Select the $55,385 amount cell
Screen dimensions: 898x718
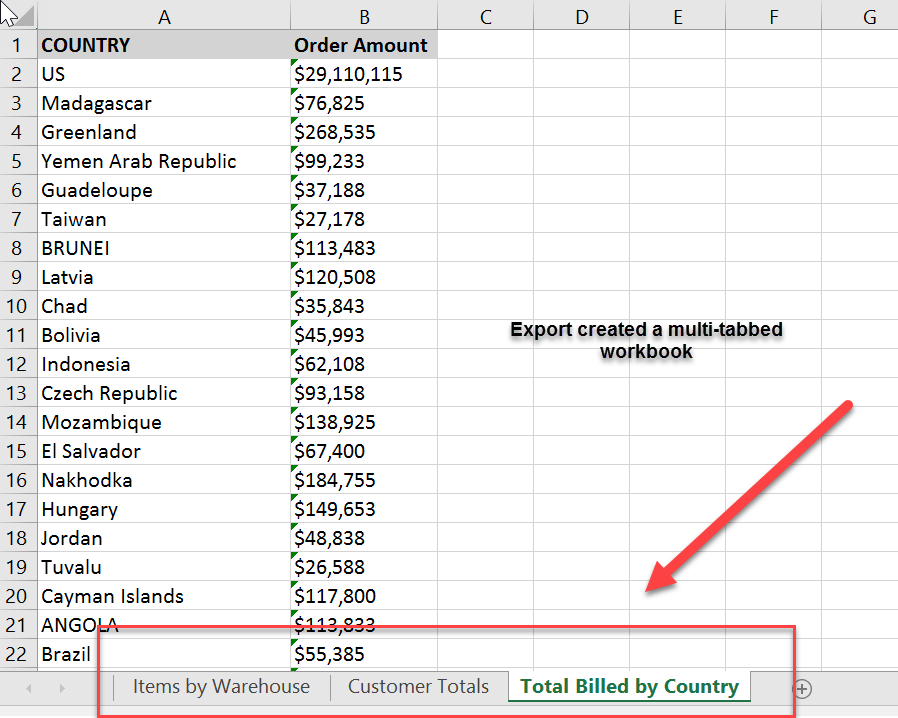(364, 654)
